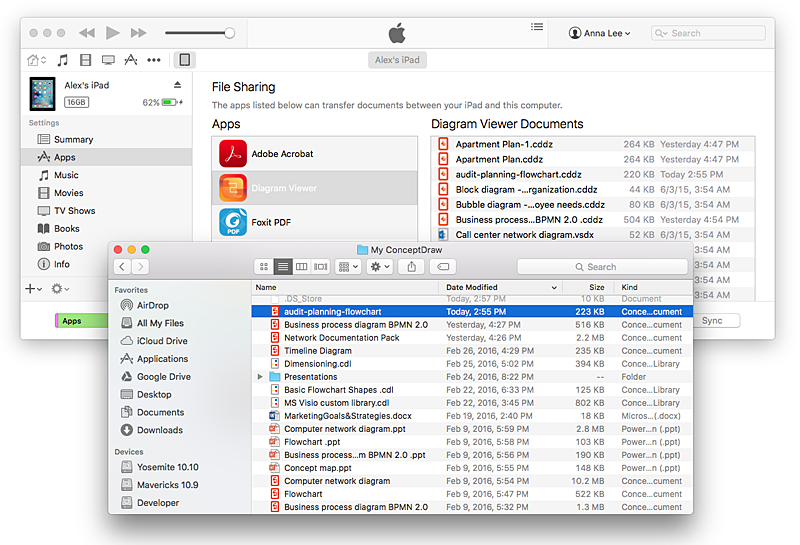Viewport: 800px width, 545px height.
Task: Open the Anna Lee account dropdown
Action: point(599,33)
